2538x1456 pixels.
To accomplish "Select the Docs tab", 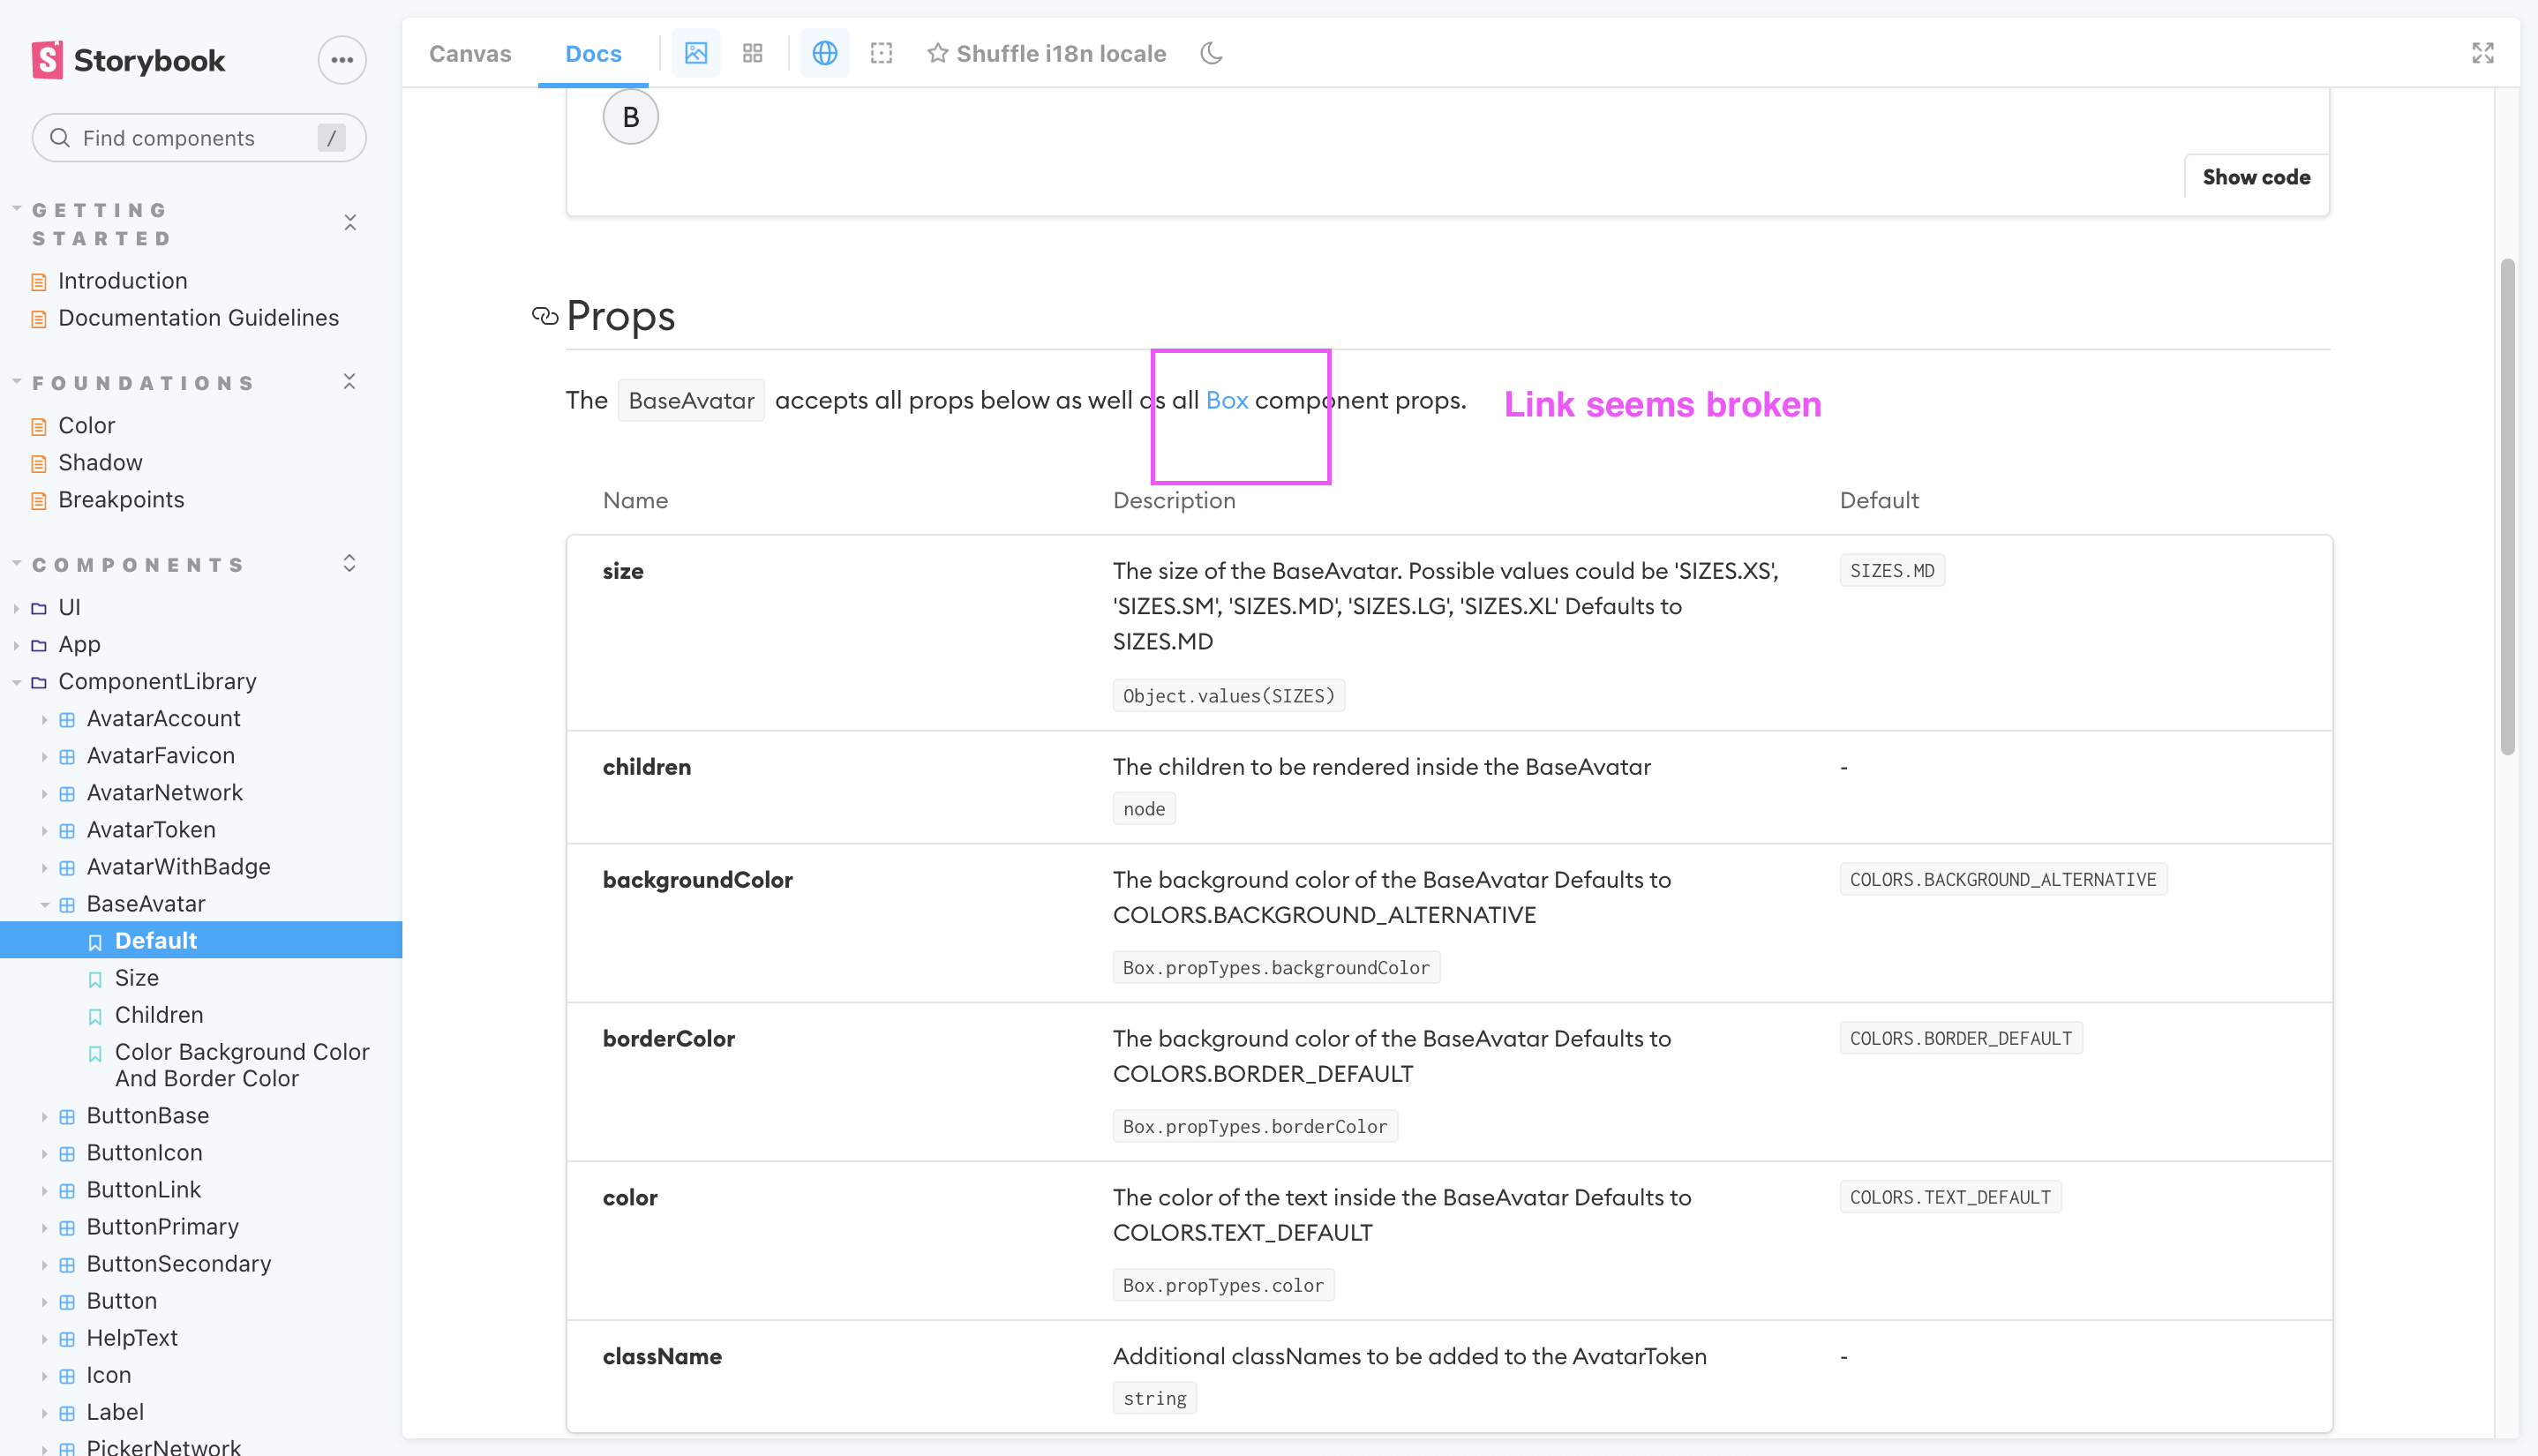I will [593, 53].
